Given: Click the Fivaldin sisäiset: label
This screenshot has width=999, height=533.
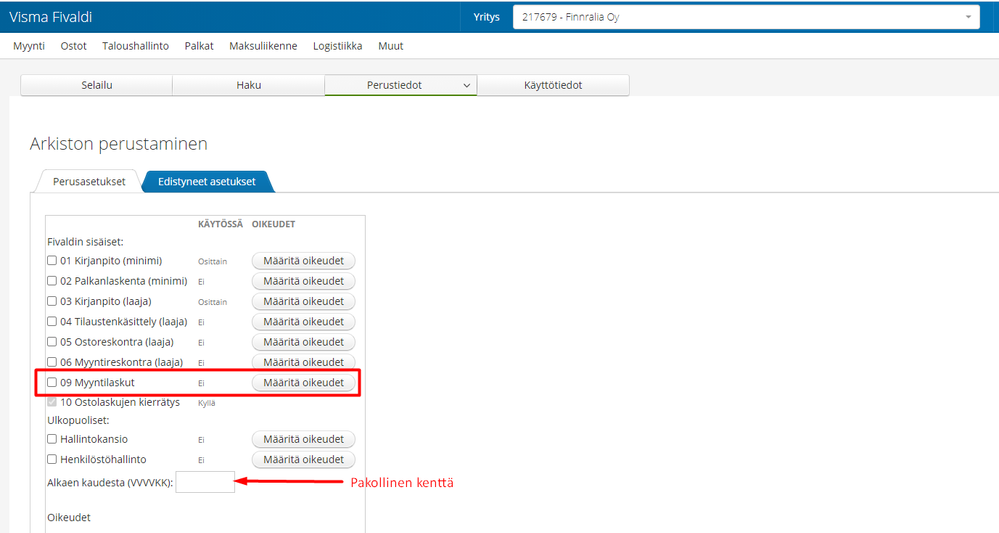Looking at the screenshot, I should click(x=85, y=242).
